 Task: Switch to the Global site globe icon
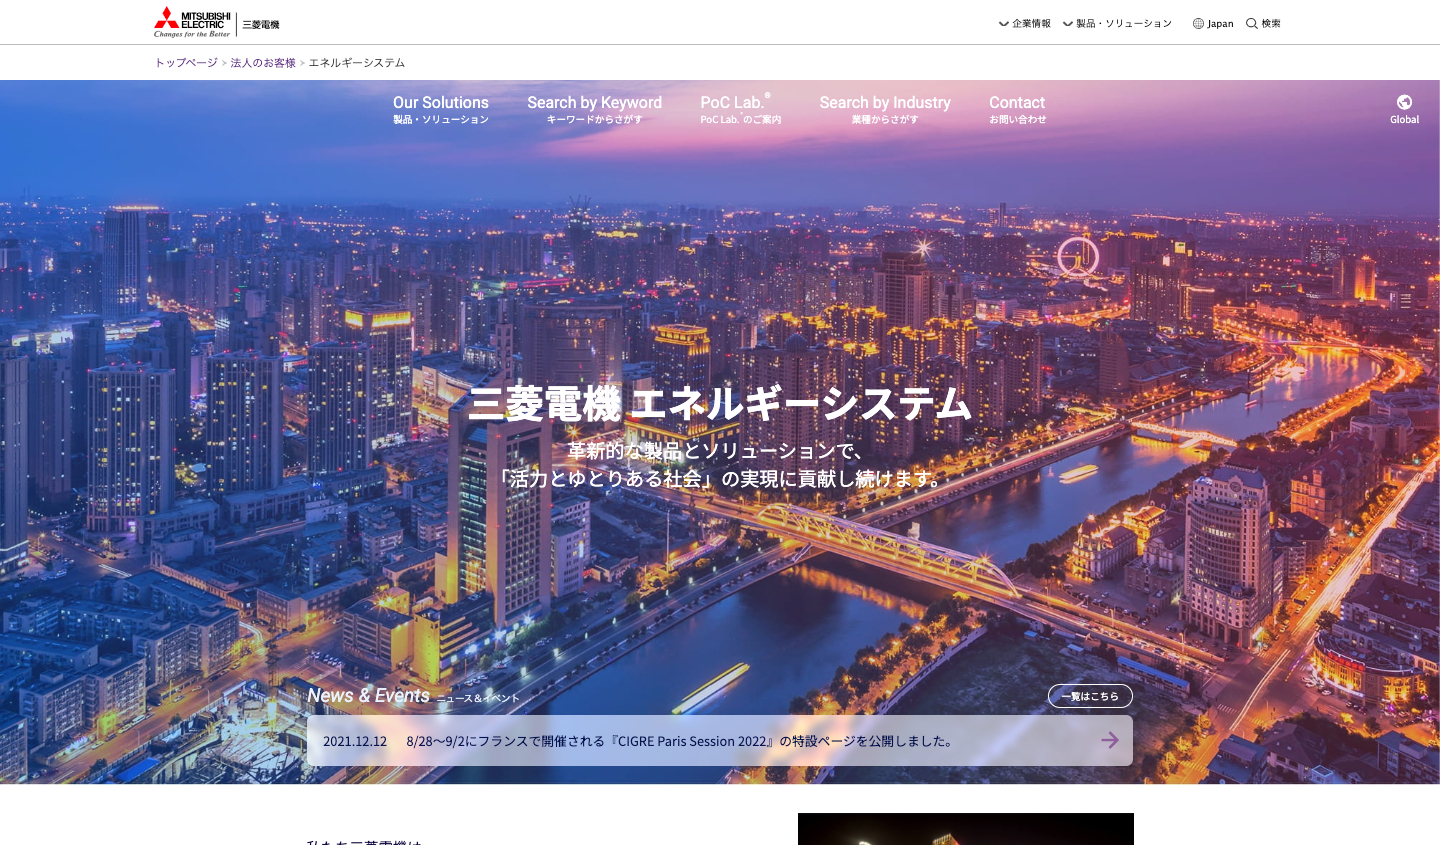1404,102
